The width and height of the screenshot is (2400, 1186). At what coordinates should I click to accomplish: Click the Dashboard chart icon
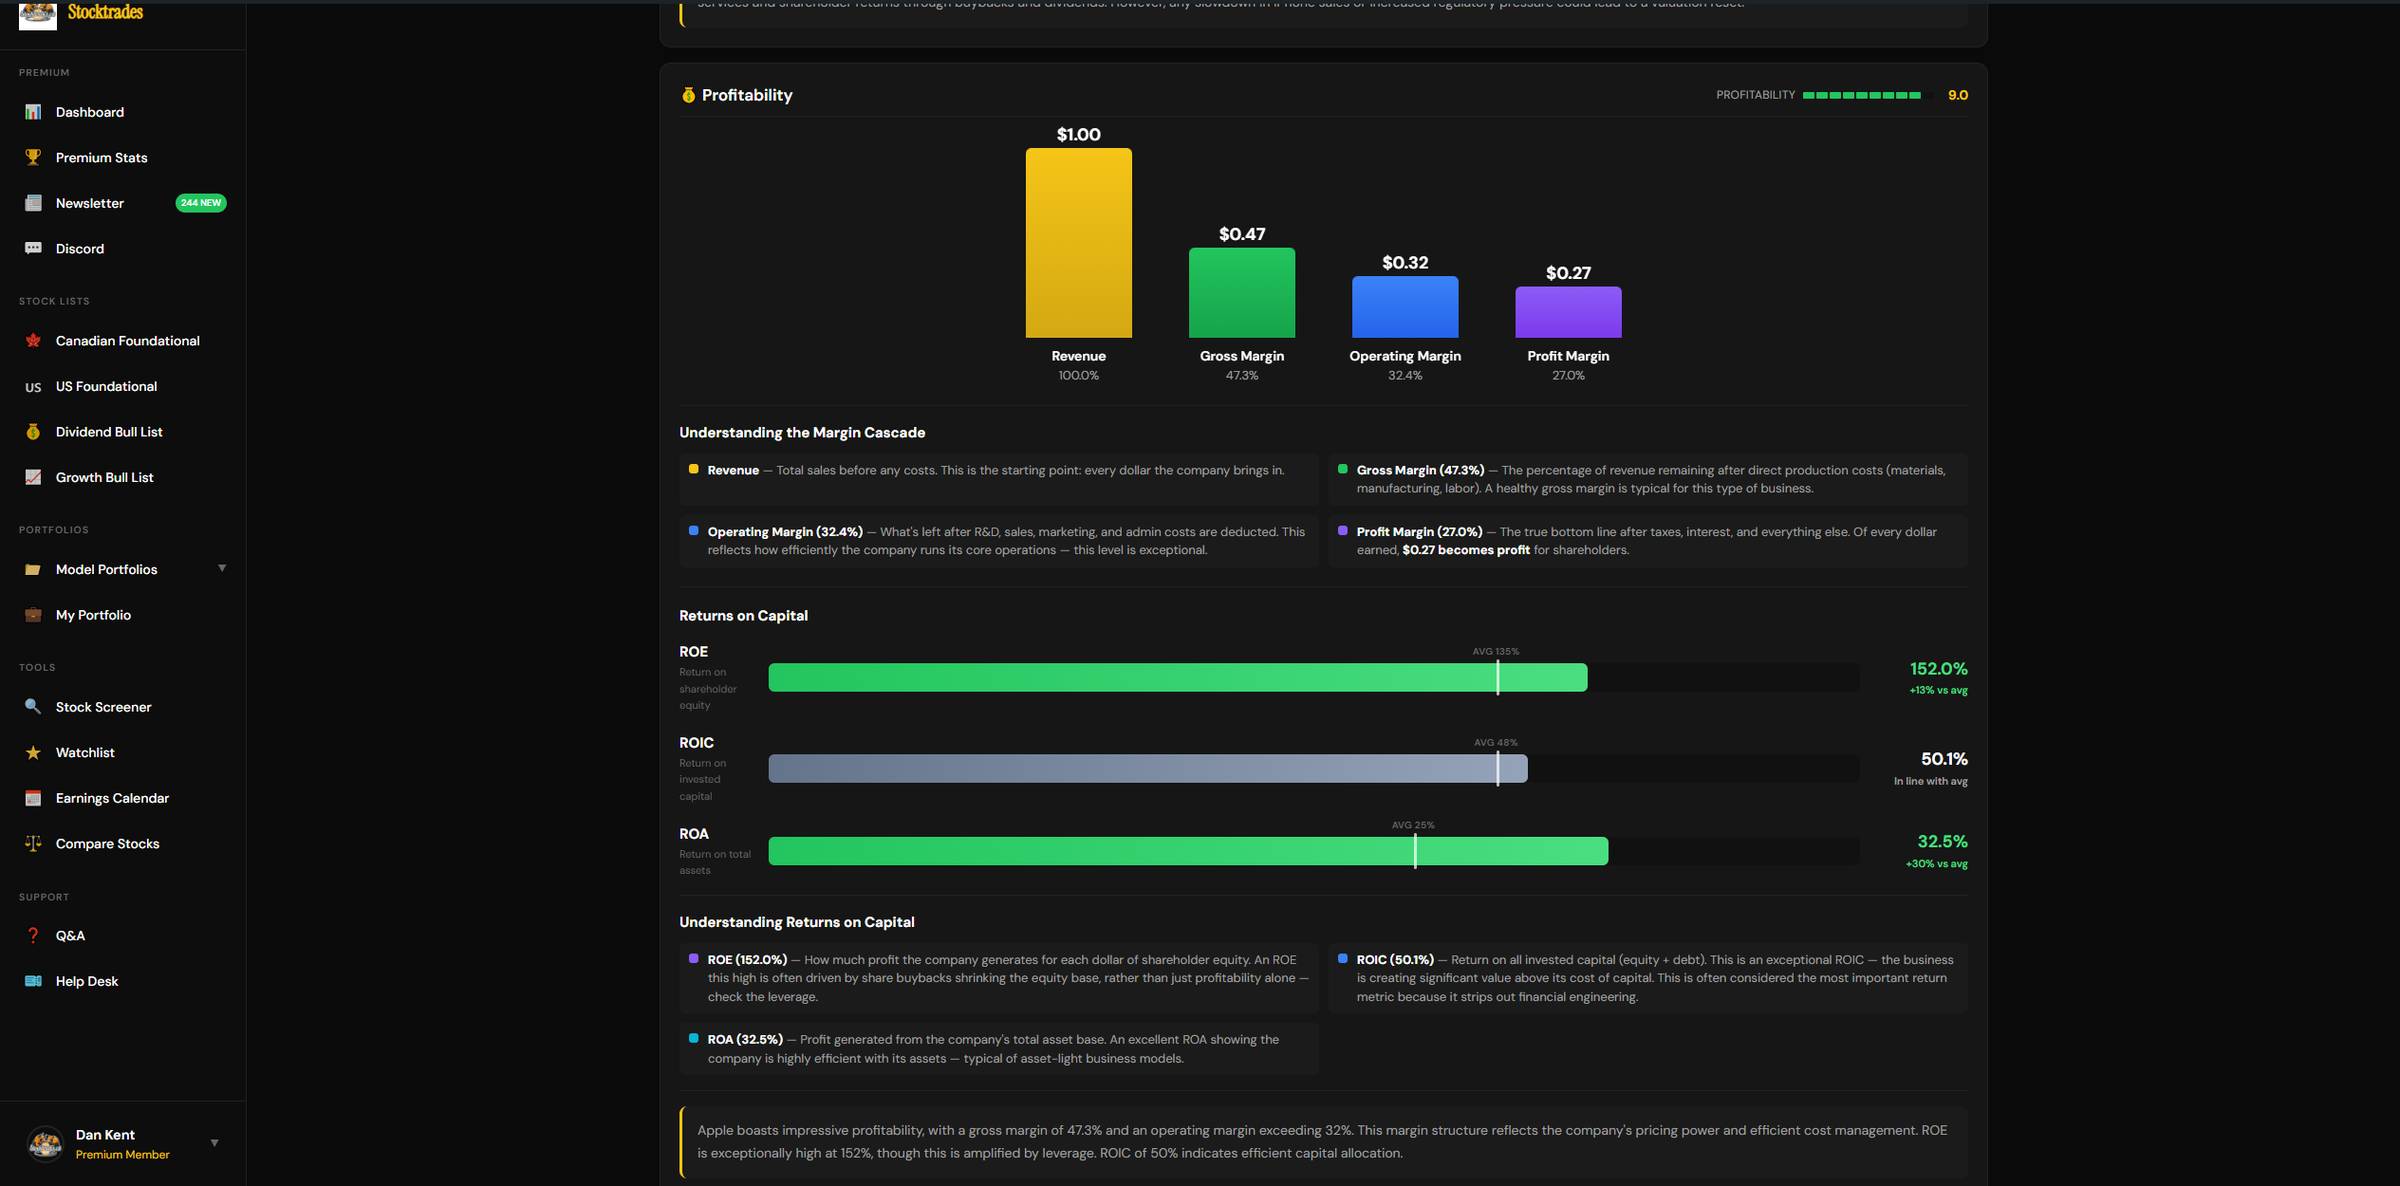pyautogui.click(x=33, y=112)
